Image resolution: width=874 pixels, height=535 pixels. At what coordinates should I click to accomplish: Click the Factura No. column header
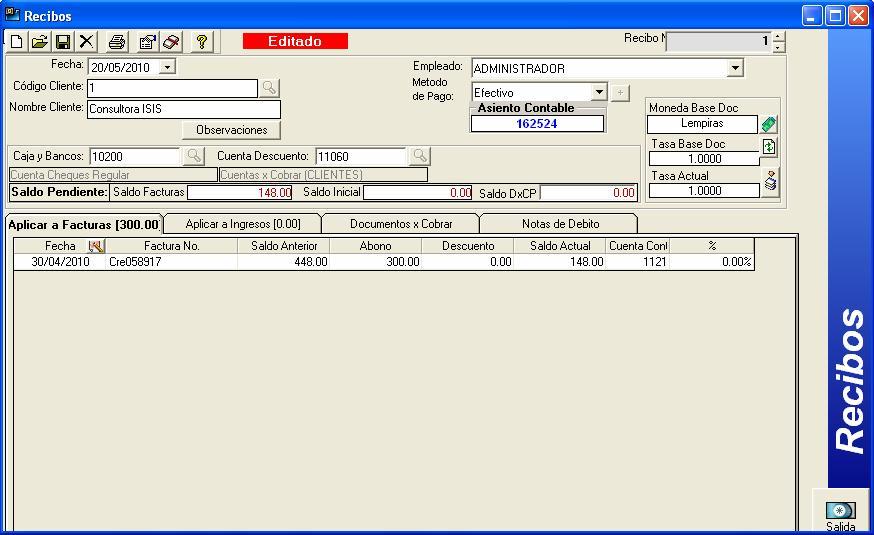(171, 246)
